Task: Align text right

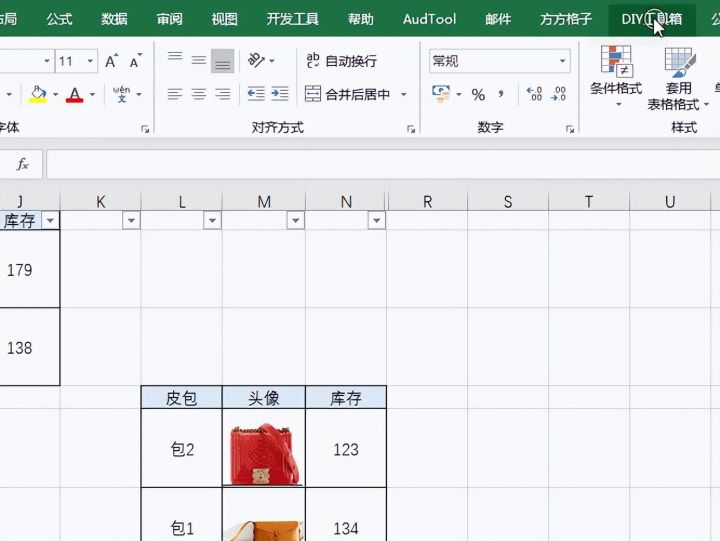Action: pos(223,94)
